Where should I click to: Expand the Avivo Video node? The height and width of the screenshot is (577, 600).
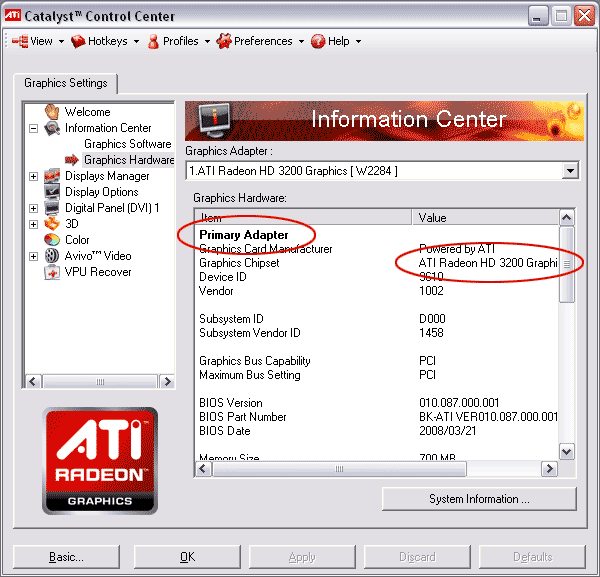34,256
